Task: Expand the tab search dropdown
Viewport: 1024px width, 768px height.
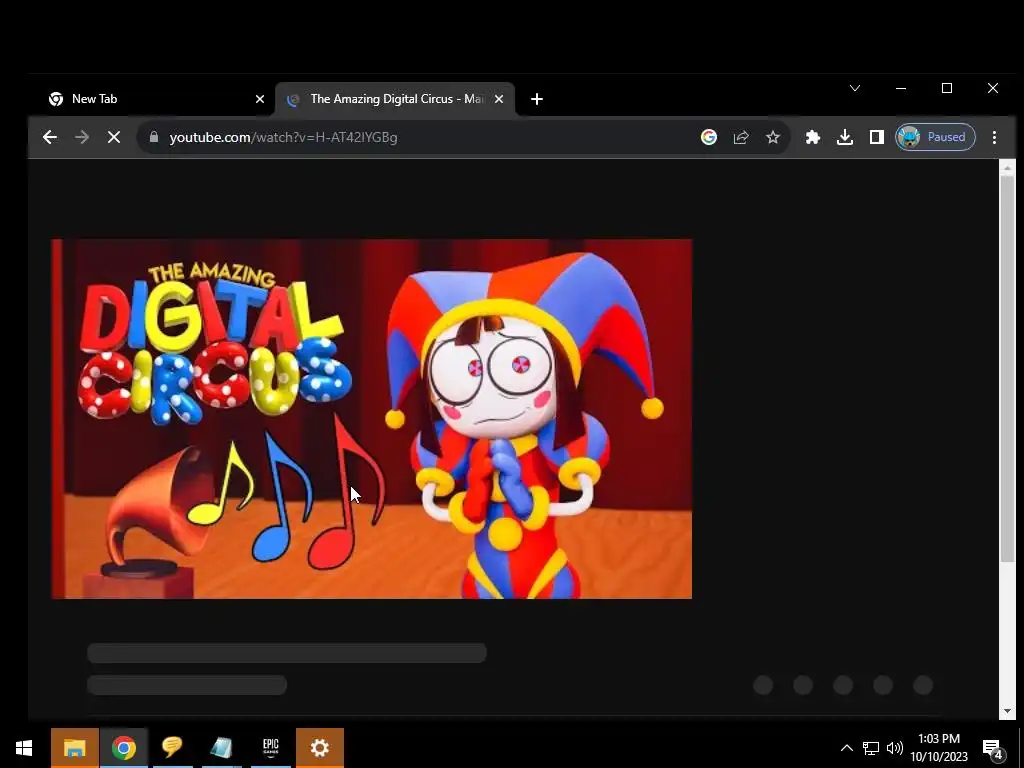Action: click(855, 88)
